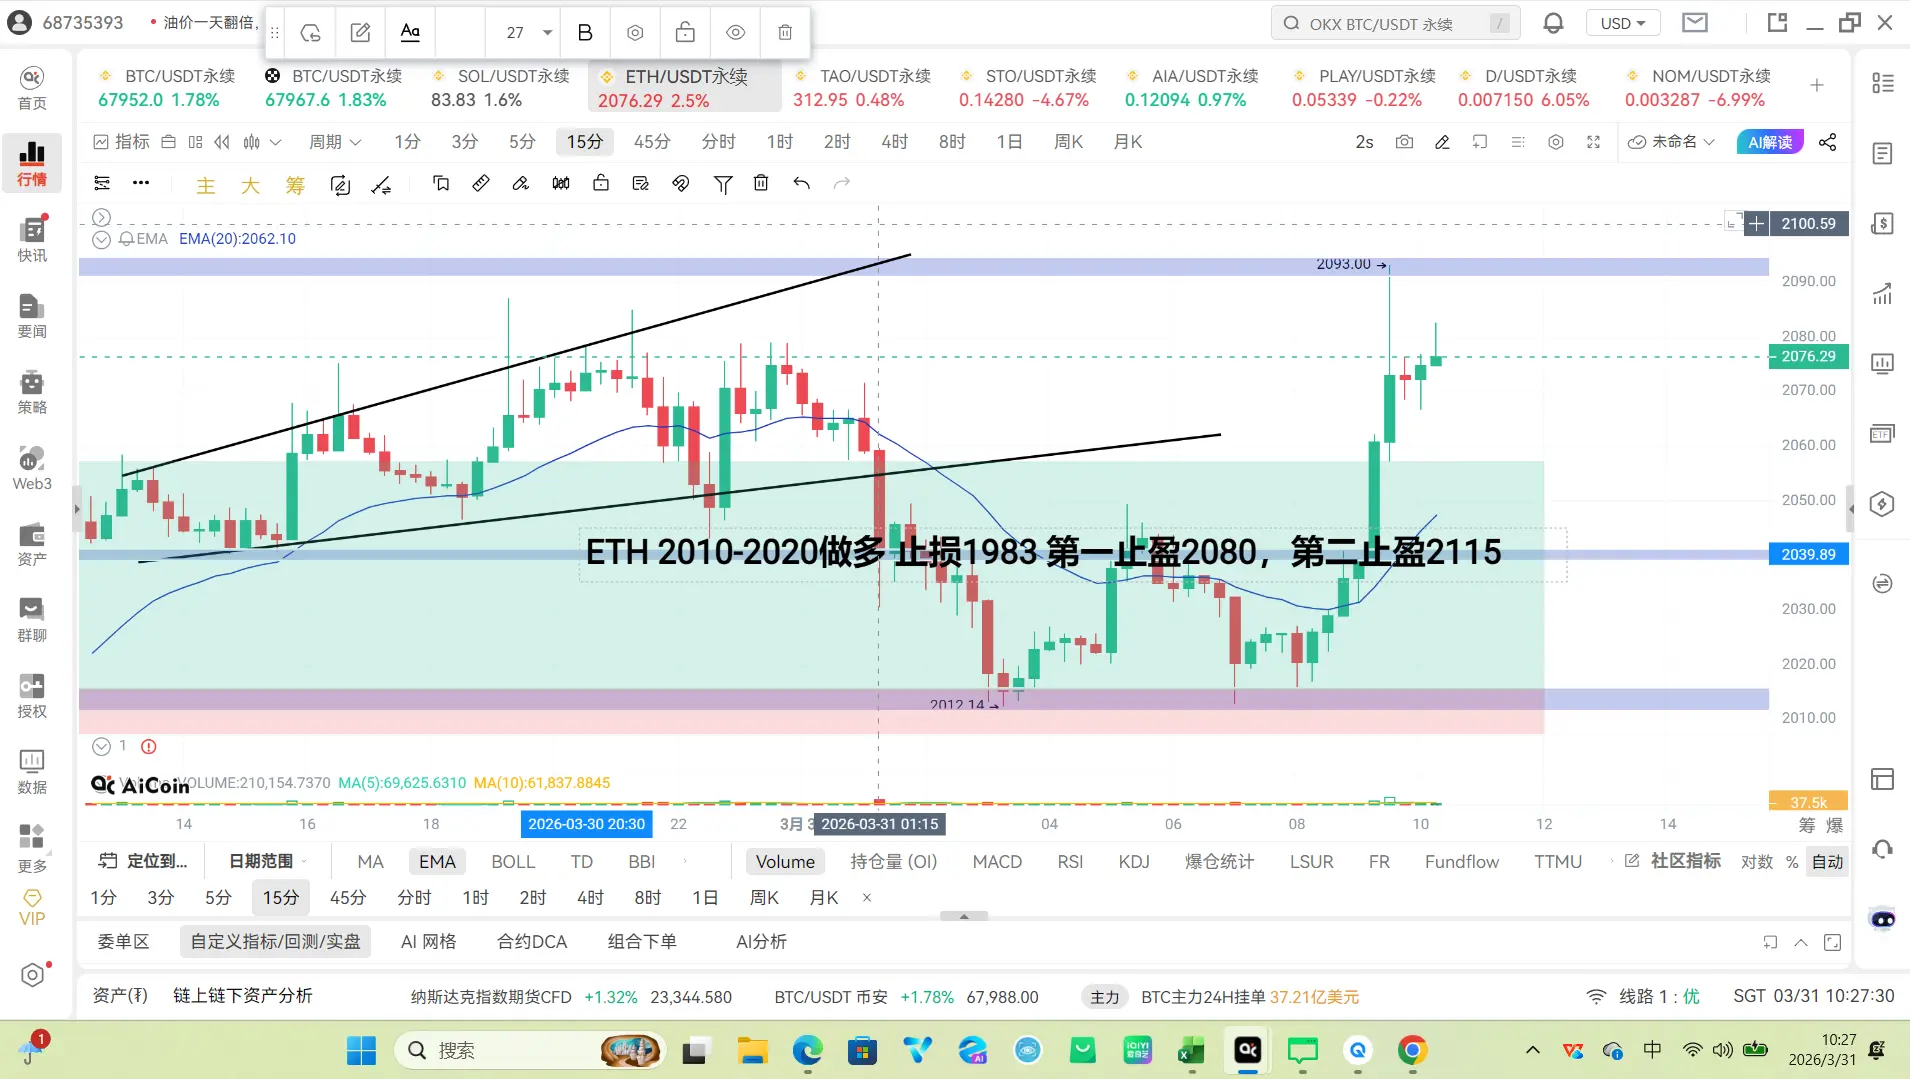The width and height of the screenshot is (1910, 1079).
Task: Toggle the MA main indicator
Action: tap(370, 862)
